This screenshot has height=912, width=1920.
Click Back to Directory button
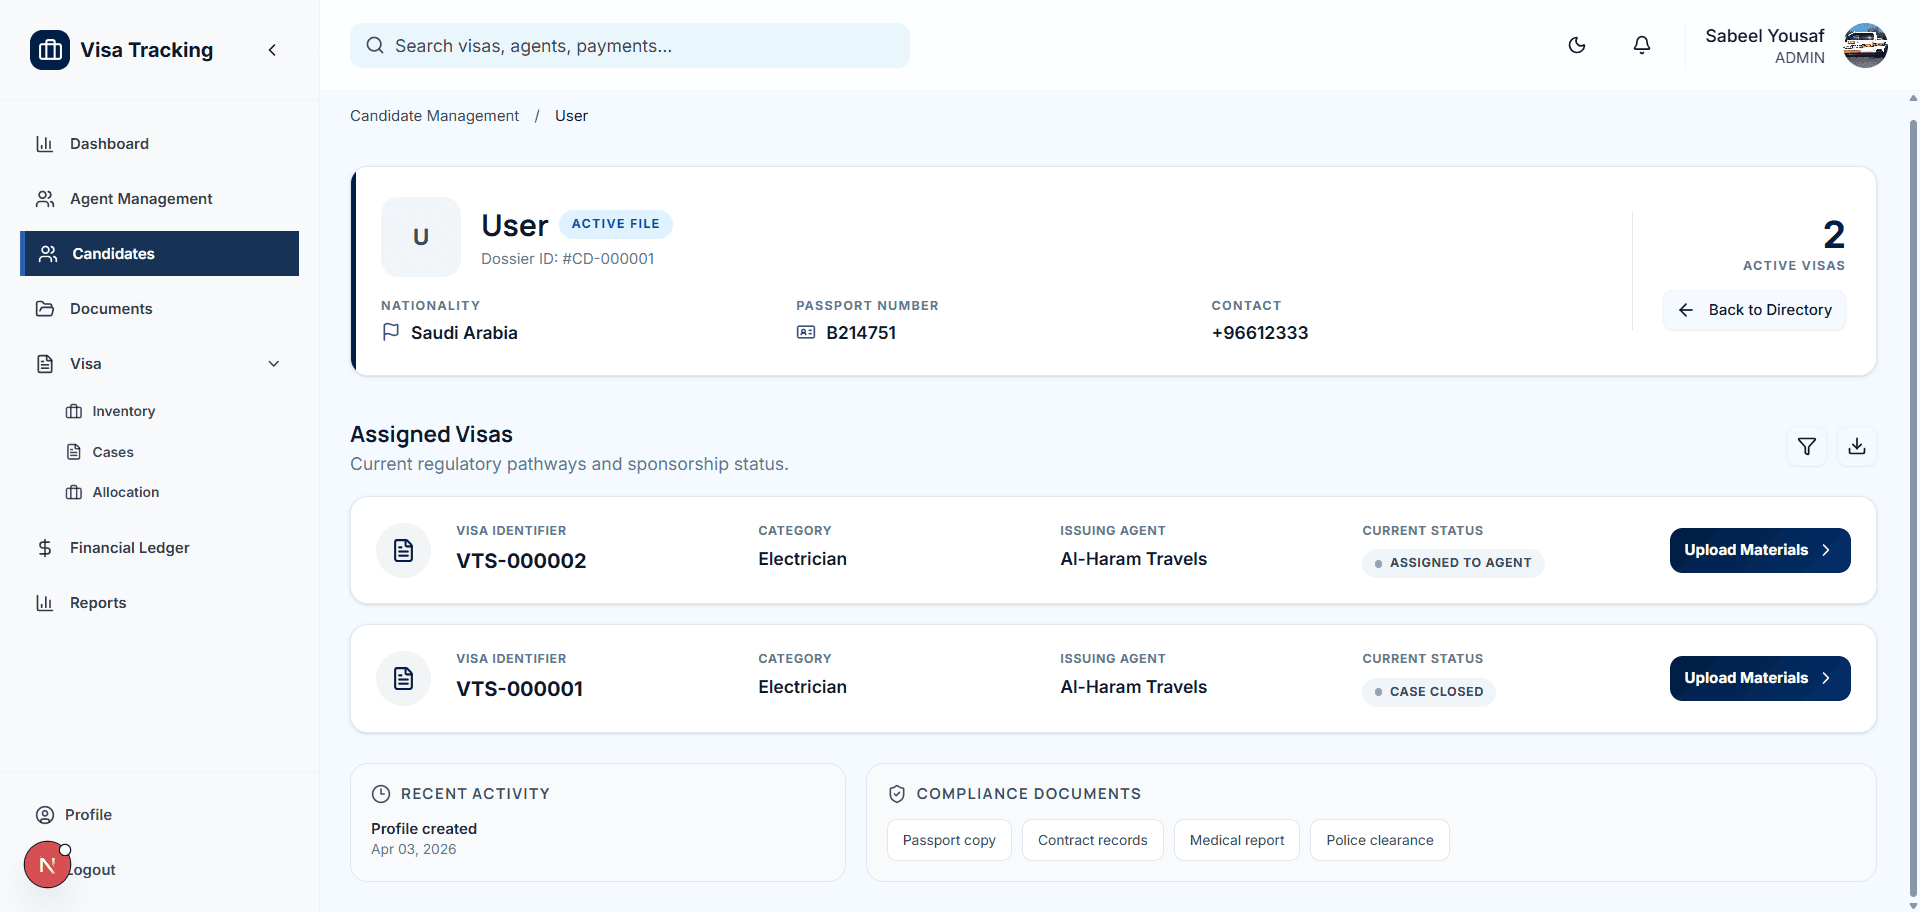1755,310
